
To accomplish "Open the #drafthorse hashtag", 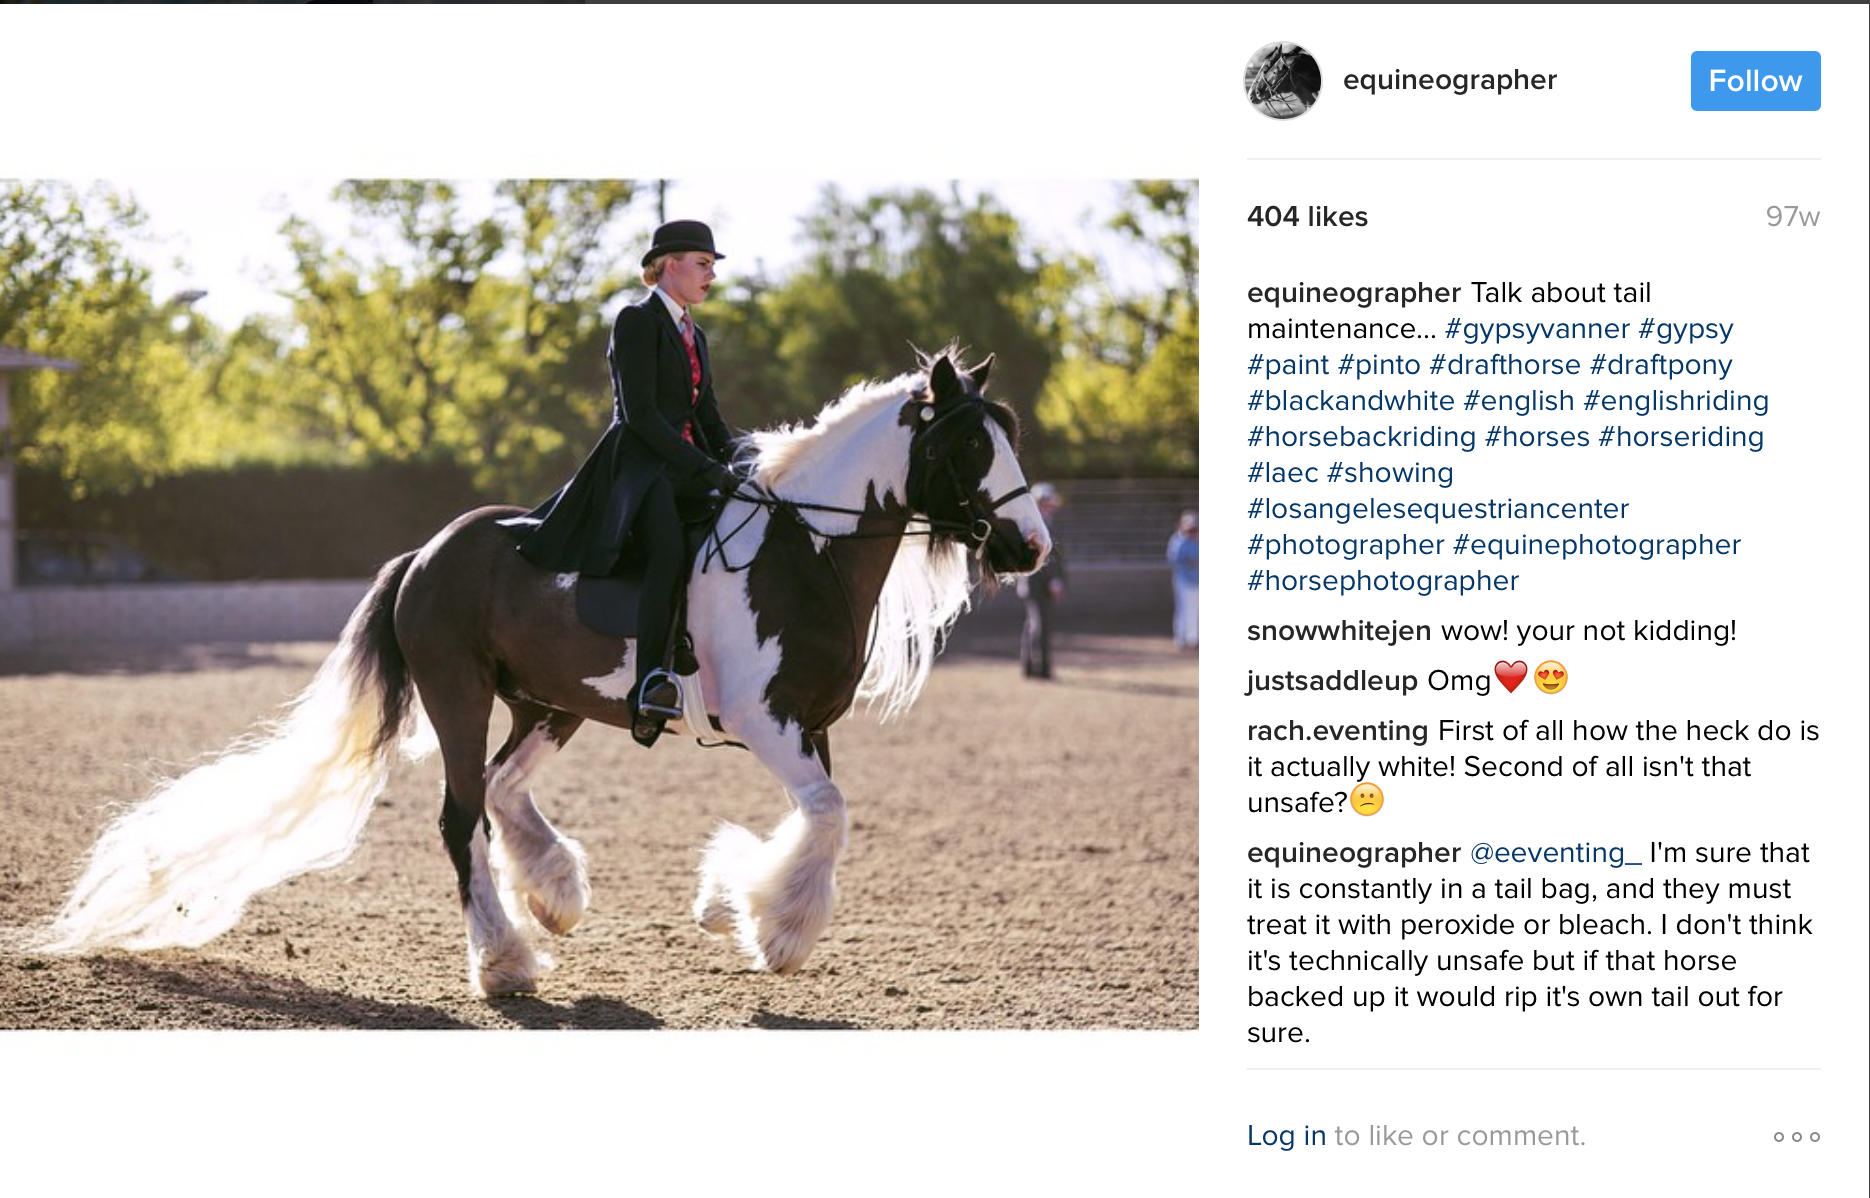I will pos(1505,365).
